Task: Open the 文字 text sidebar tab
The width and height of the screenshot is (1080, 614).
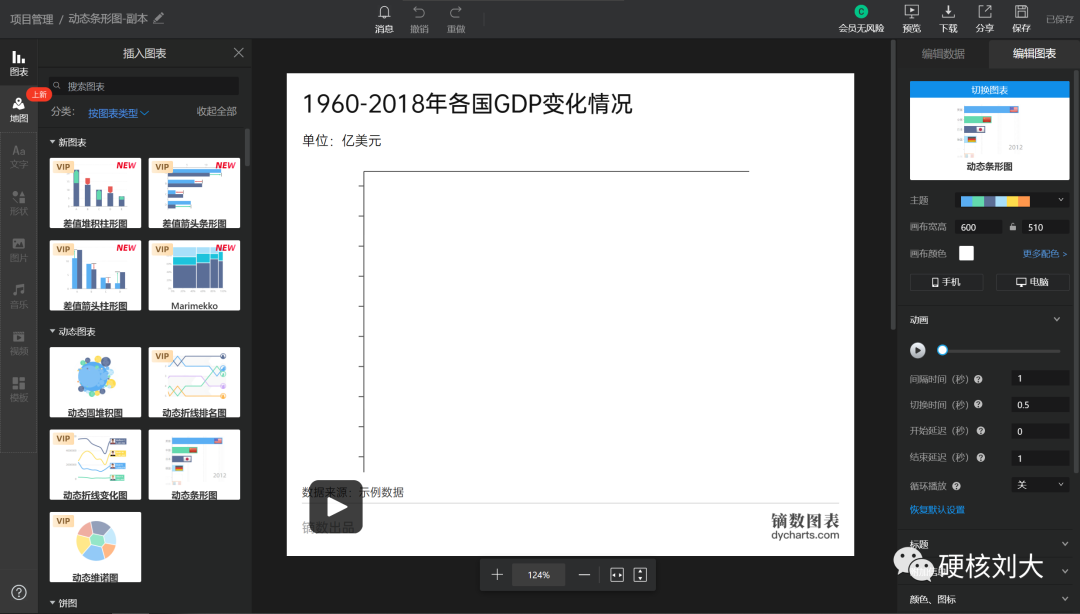Action: [19, 156]
